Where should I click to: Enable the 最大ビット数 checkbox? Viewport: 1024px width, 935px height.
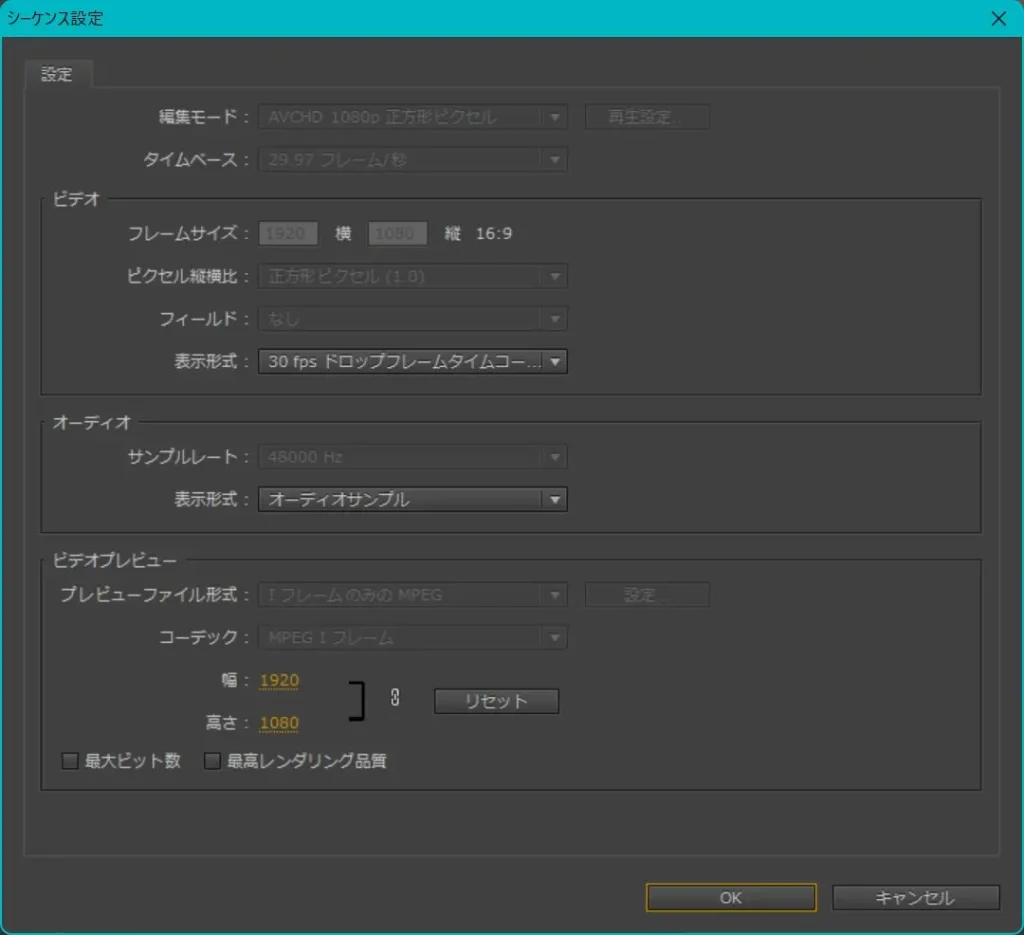[70, 761]
